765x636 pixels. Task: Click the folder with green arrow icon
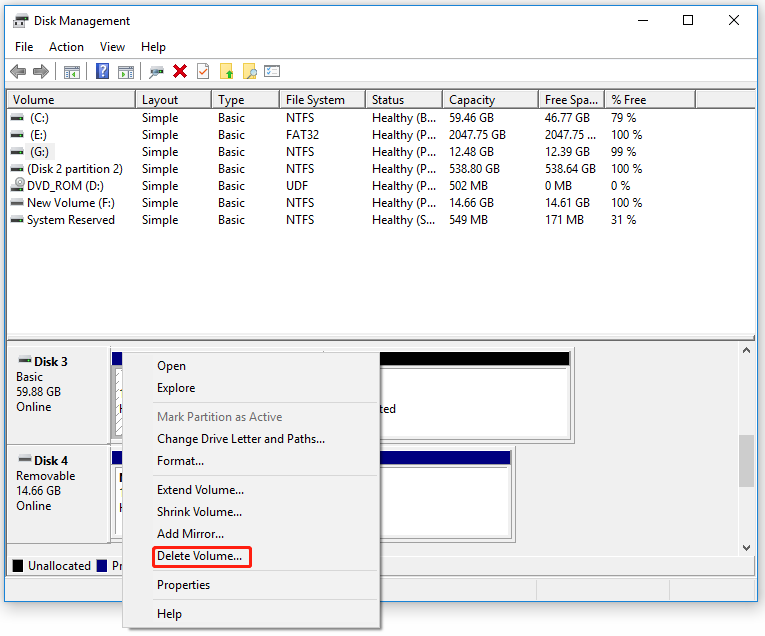pyautogui.click(x=226, y=71)
